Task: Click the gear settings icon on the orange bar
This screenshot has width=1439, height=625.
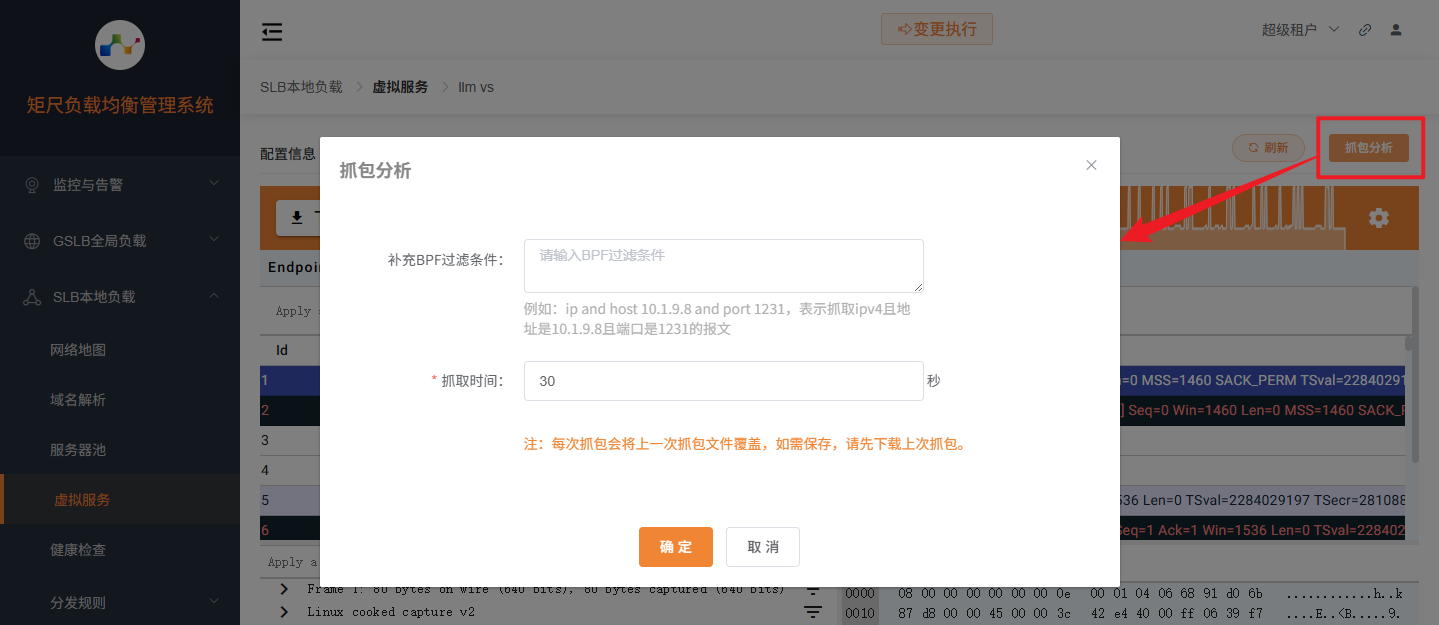Action: tap(1379, 217)
